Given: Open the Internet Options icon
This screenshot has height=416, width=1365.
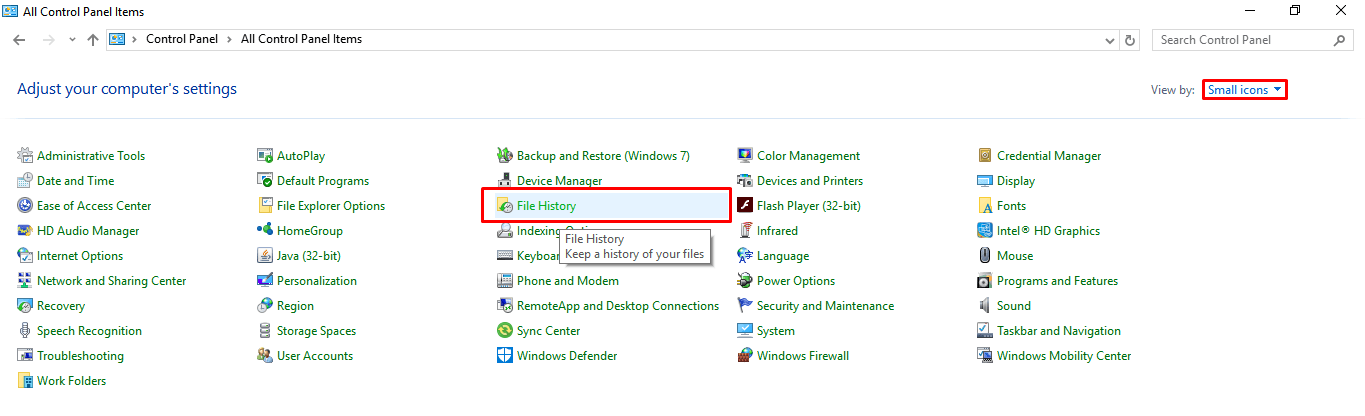Looking at the screenshot, I should pyautogui.click(x=25, y=256).
